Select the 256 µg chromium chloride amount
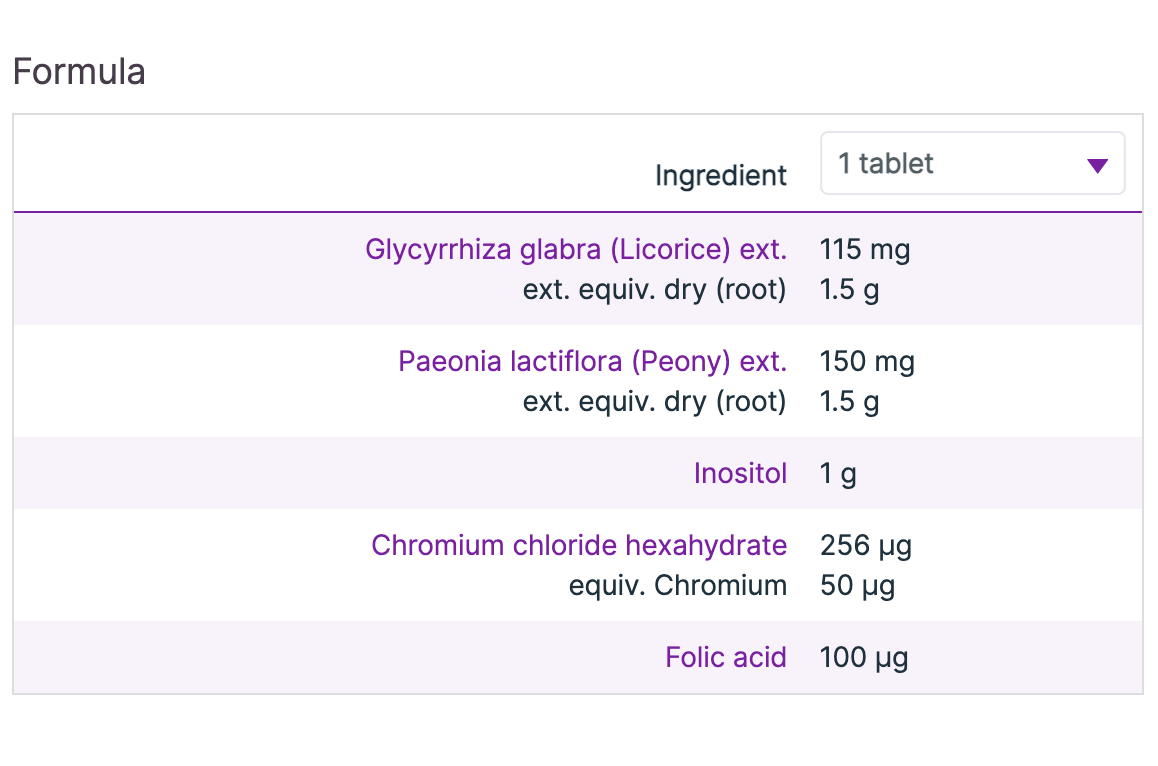Screen dimensions: 1158x766 point(866,545)
